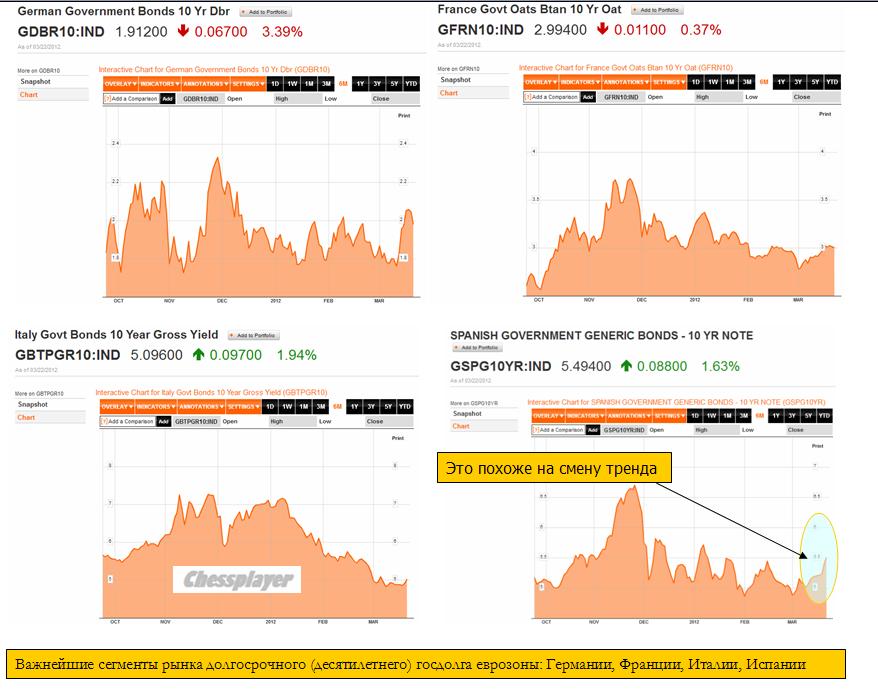Viewport: 878px width, 692px height.
Task: Set Italy chart to YTD range
Action: (x=404, y=407)
